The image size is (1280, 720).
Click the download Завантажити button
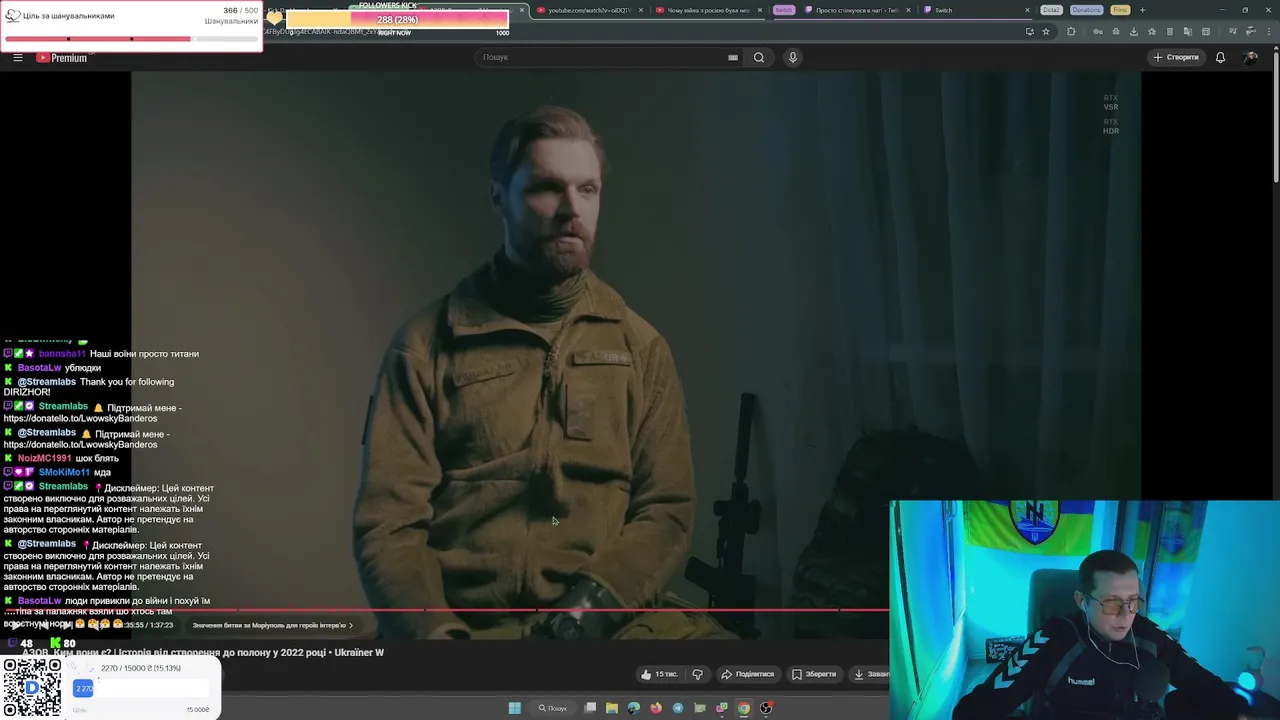coord(870,674)
